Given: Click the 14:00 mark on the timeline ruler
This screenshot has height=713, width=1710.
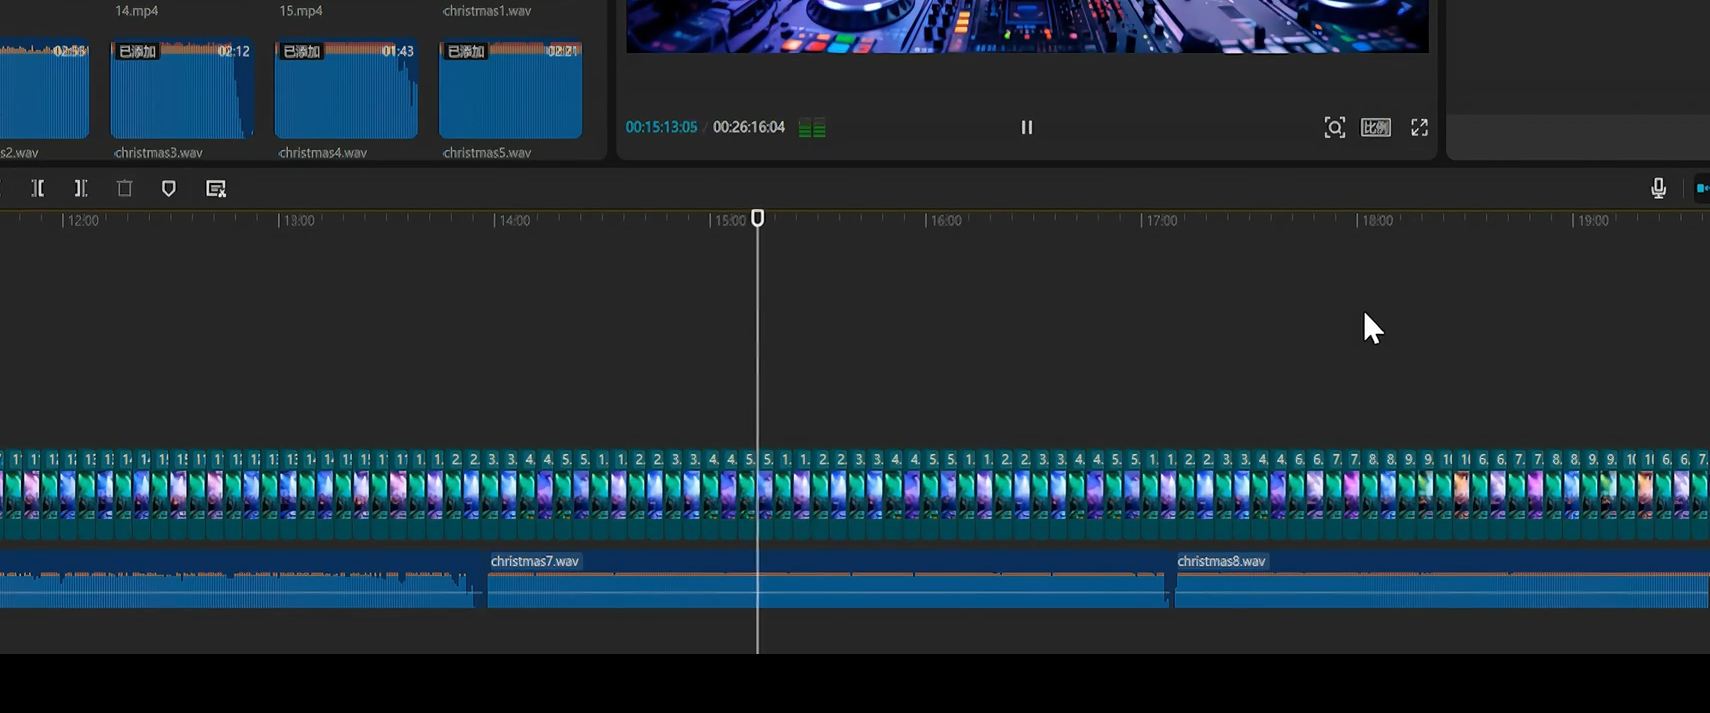Looking at the screenshot, I should point(514,220).
